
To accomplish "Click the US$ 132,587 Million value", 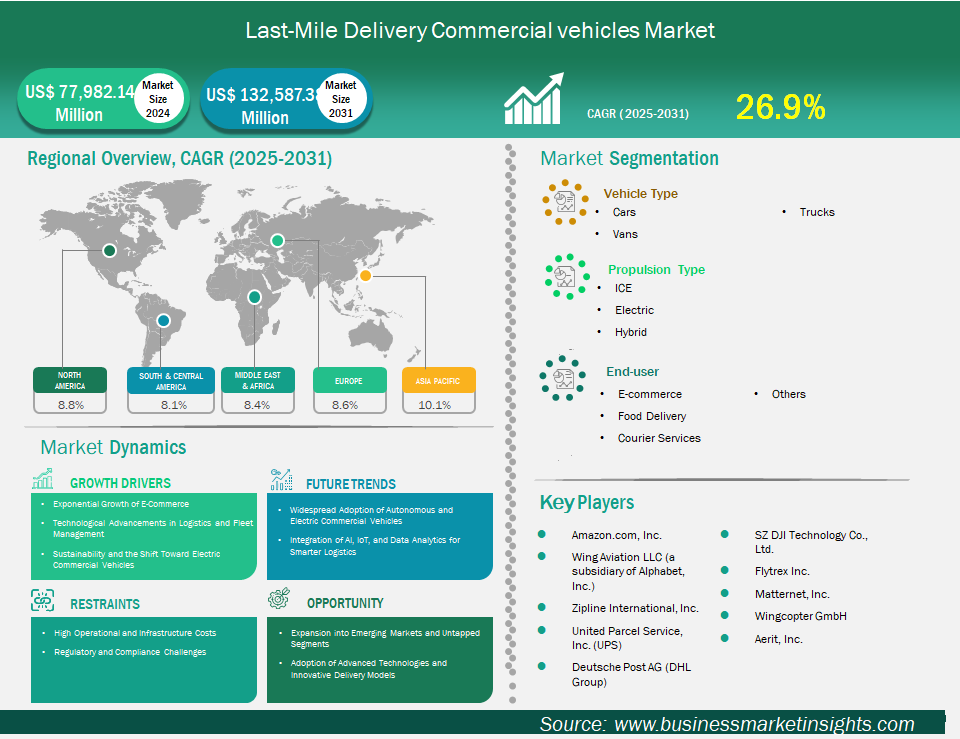I will coord(263,106).
